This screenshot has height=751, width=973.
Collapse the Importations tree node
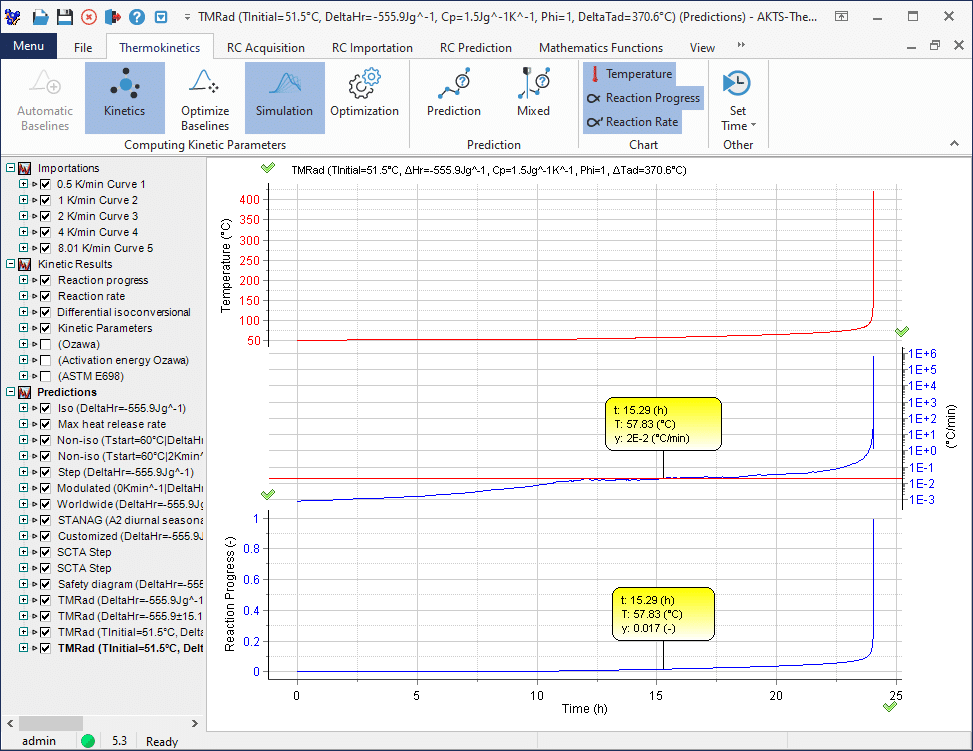click(x=10, y=168)
